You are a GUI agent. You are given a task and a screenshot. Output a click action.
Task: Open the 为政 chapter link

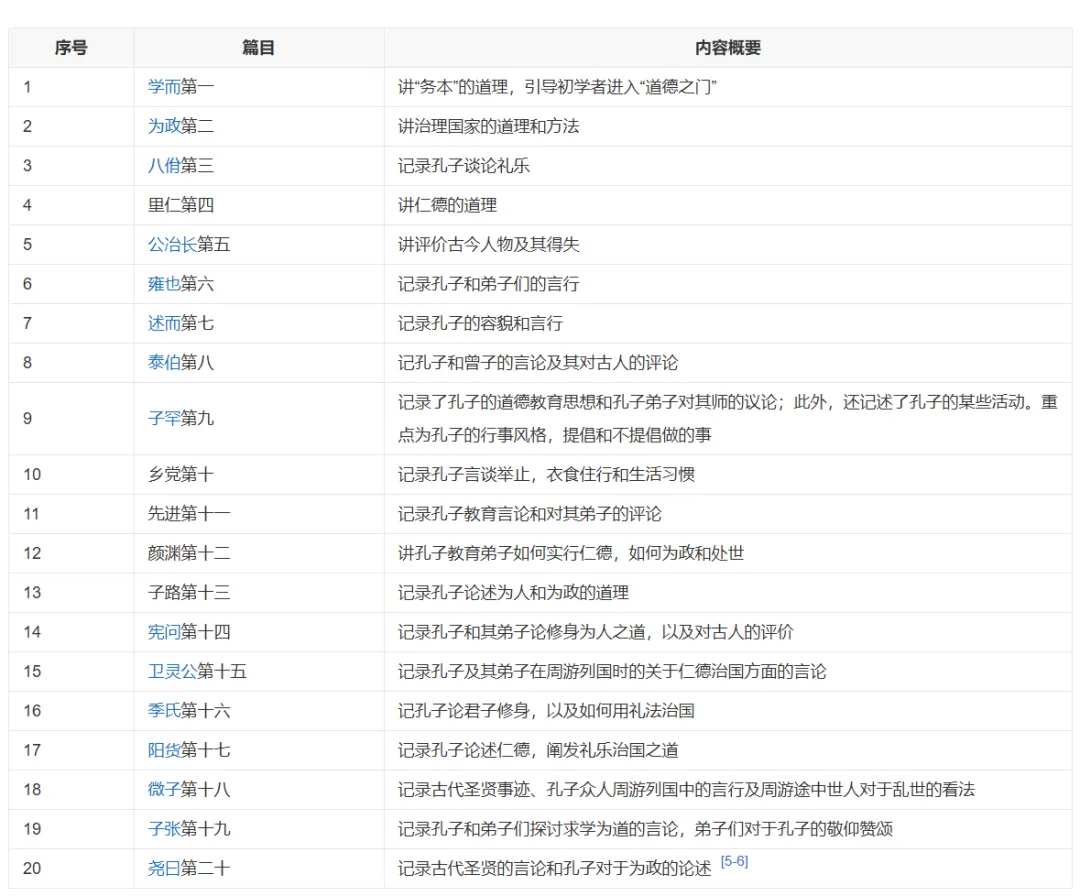click(x=164, y=126)
